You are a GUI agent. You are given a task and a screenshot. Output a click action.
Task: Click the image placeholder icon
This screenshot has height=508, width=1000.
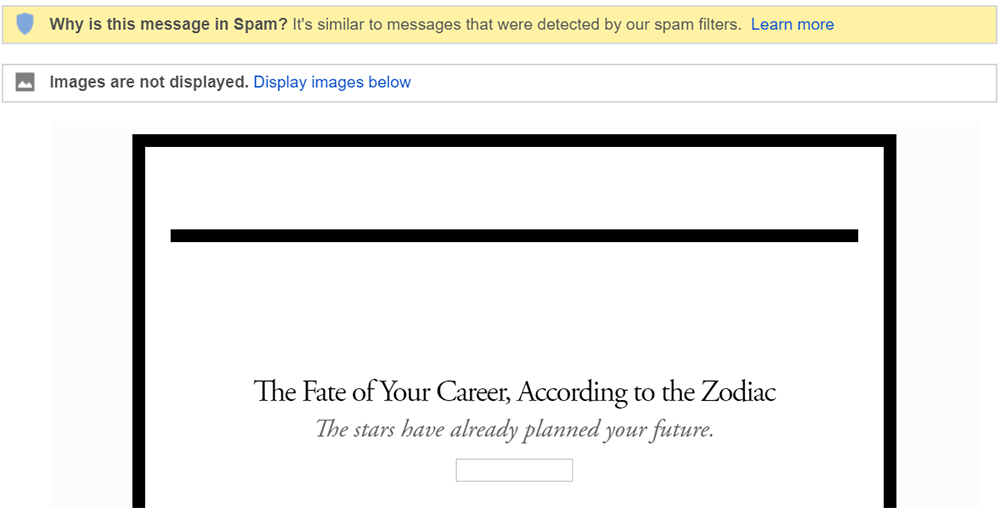[x=26, y=83]
